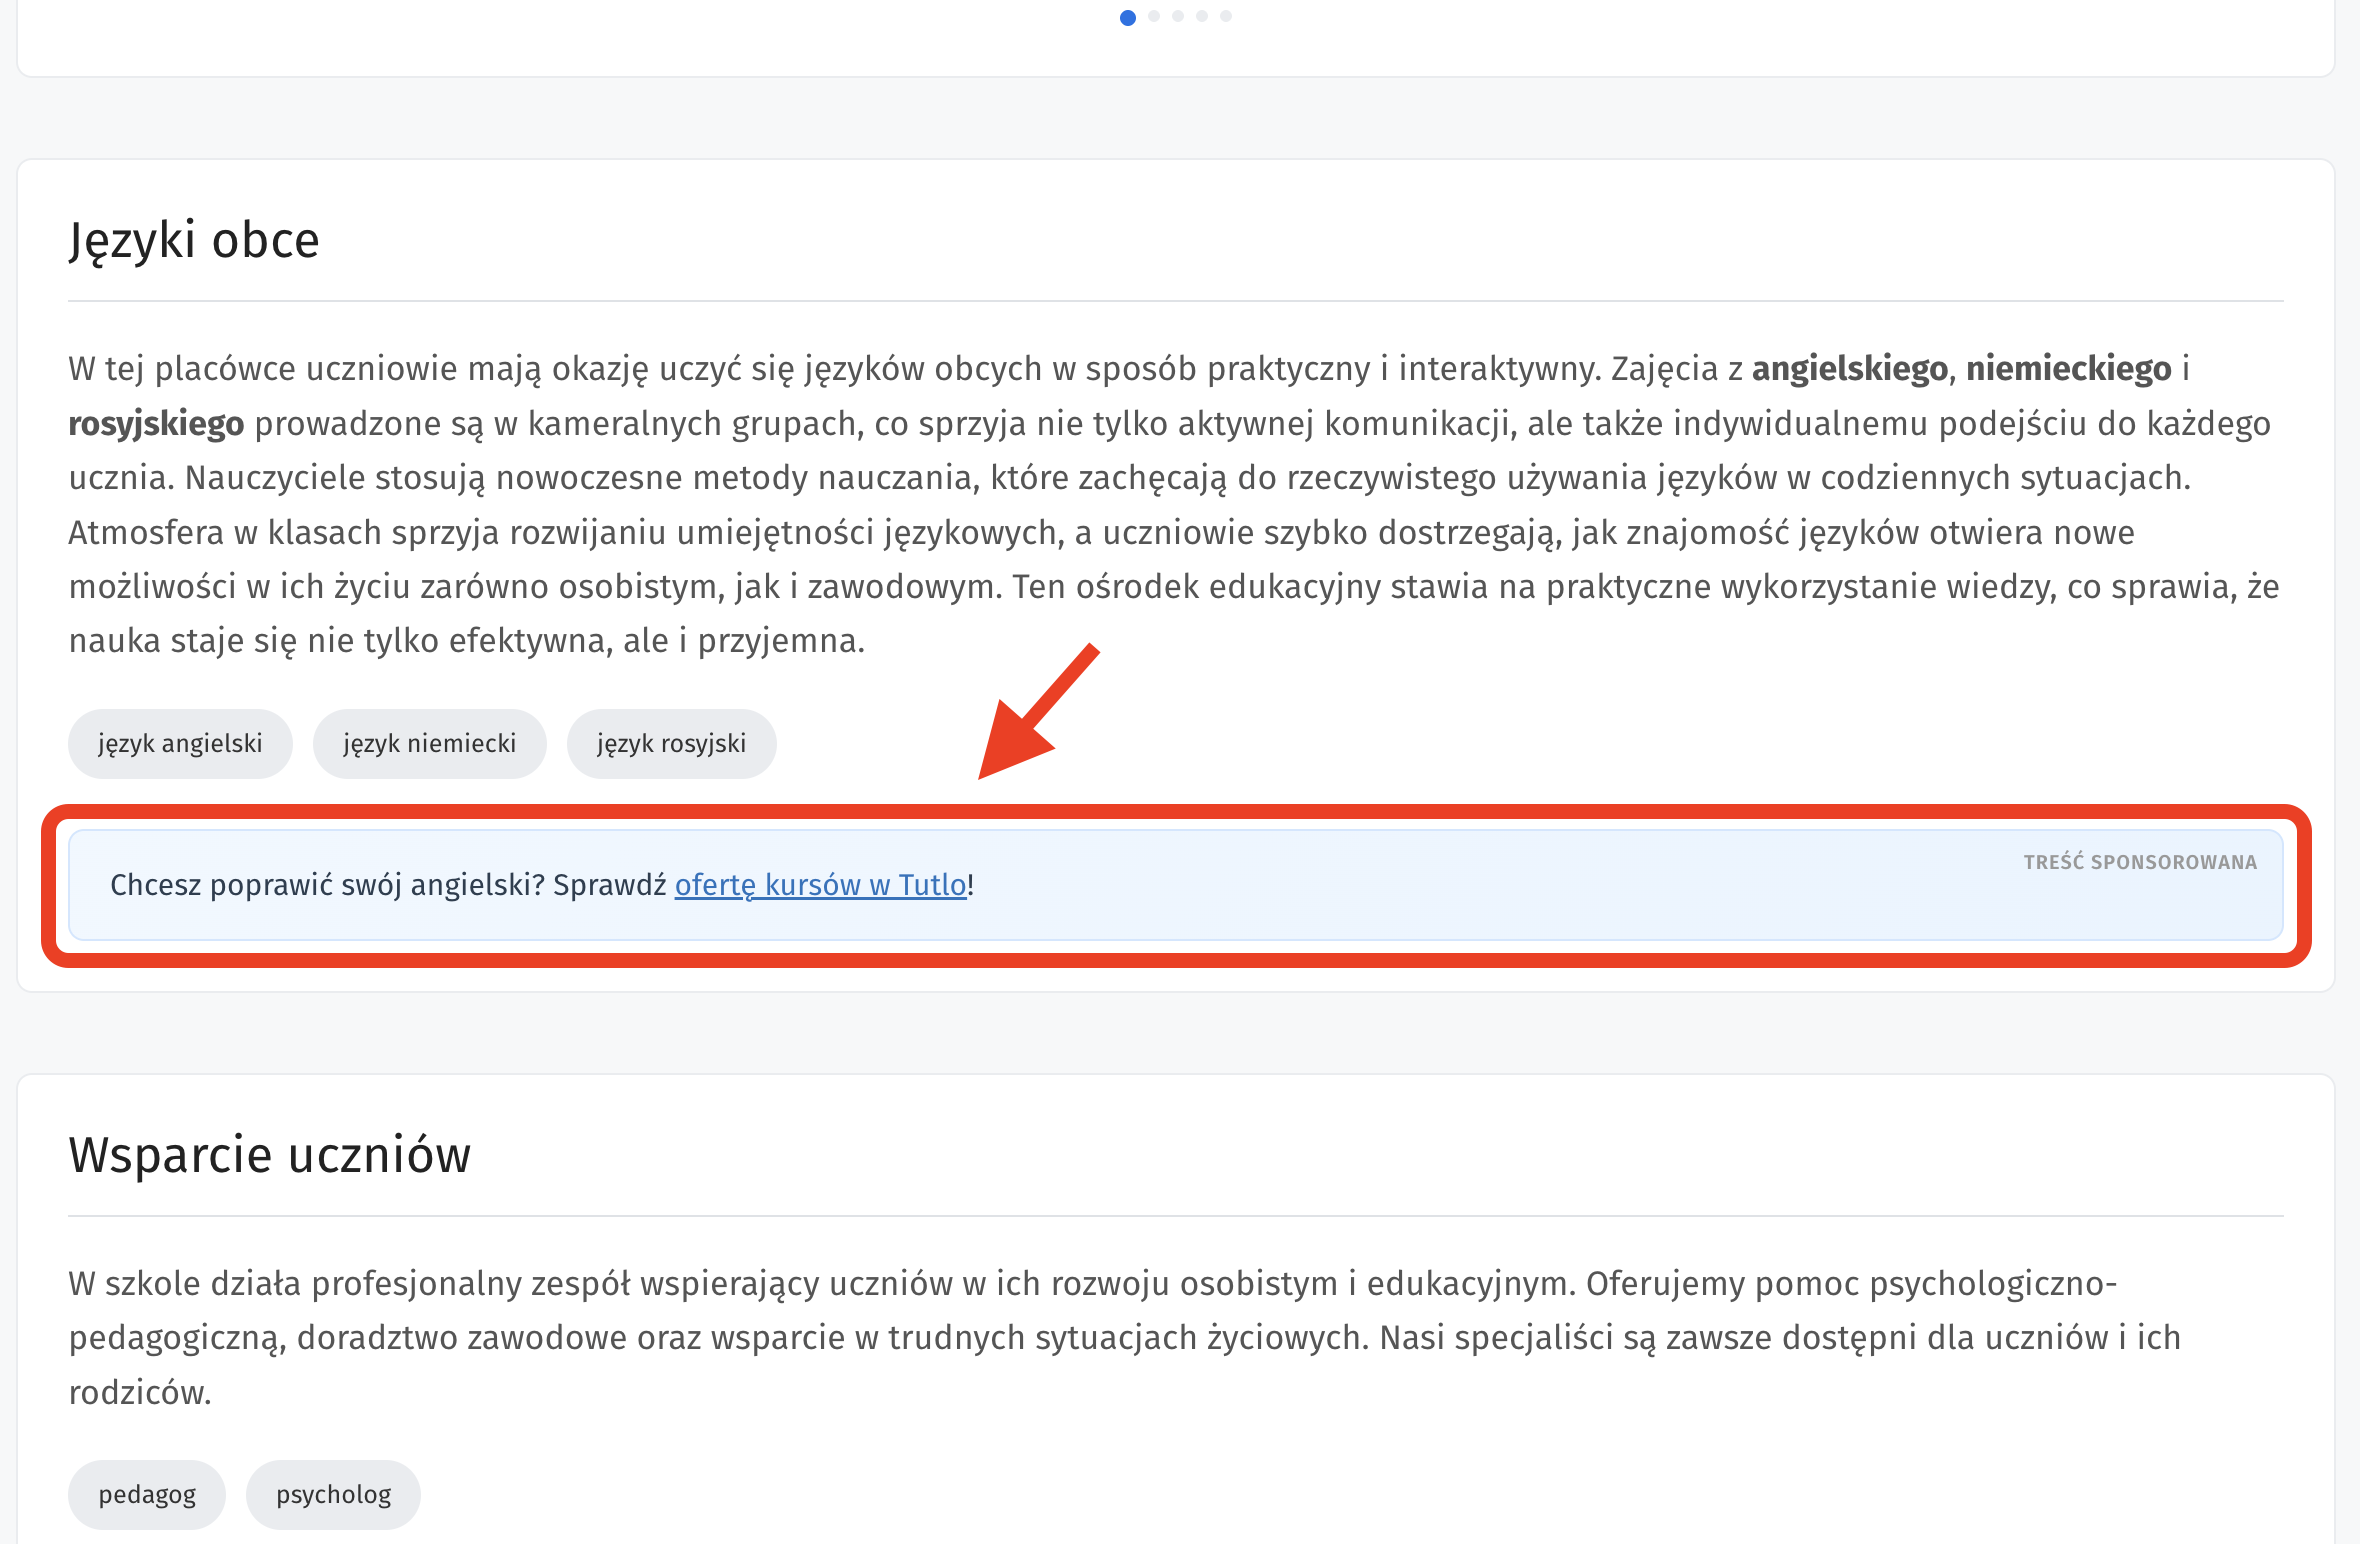Click the bold word angielskiego

[1850, 370]
